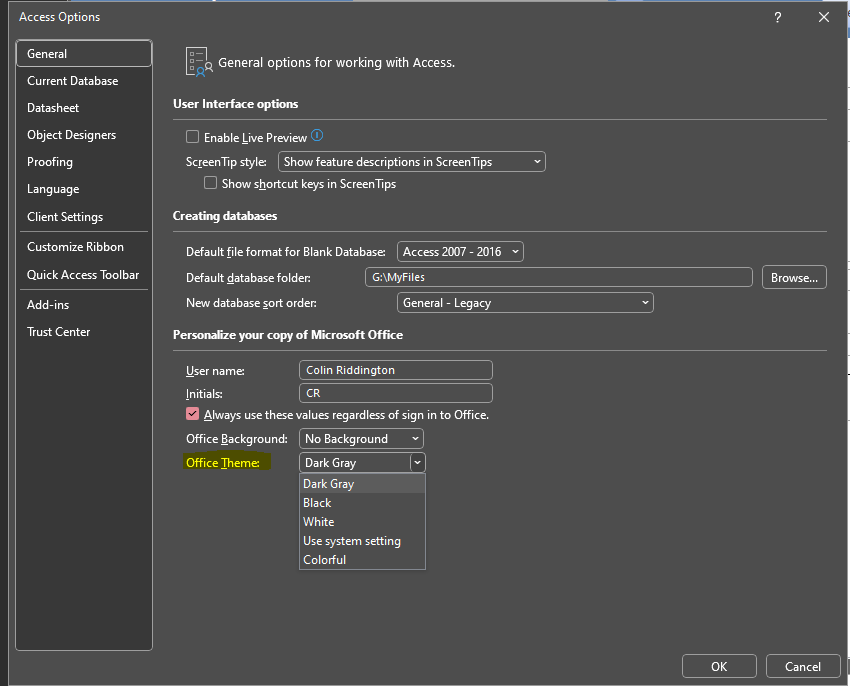The image size is (850, 686).
Task: Click the Office Theme label
Action: [x=223, y=463]
